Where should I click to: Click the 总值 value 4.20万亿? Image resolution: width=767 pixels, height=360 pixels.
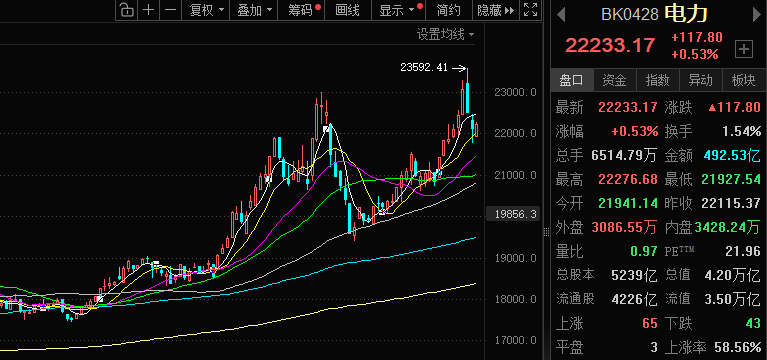point(732,275)
